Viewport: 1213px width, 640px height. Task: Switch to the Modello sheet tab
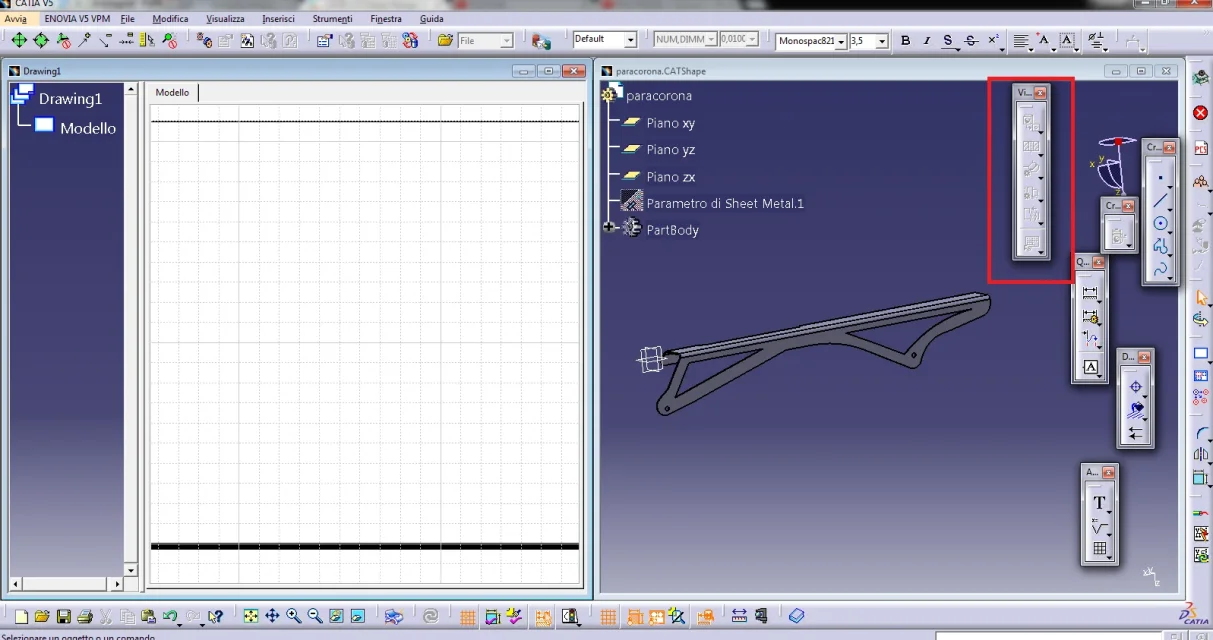pyautogui.click(x=172, y=92)
